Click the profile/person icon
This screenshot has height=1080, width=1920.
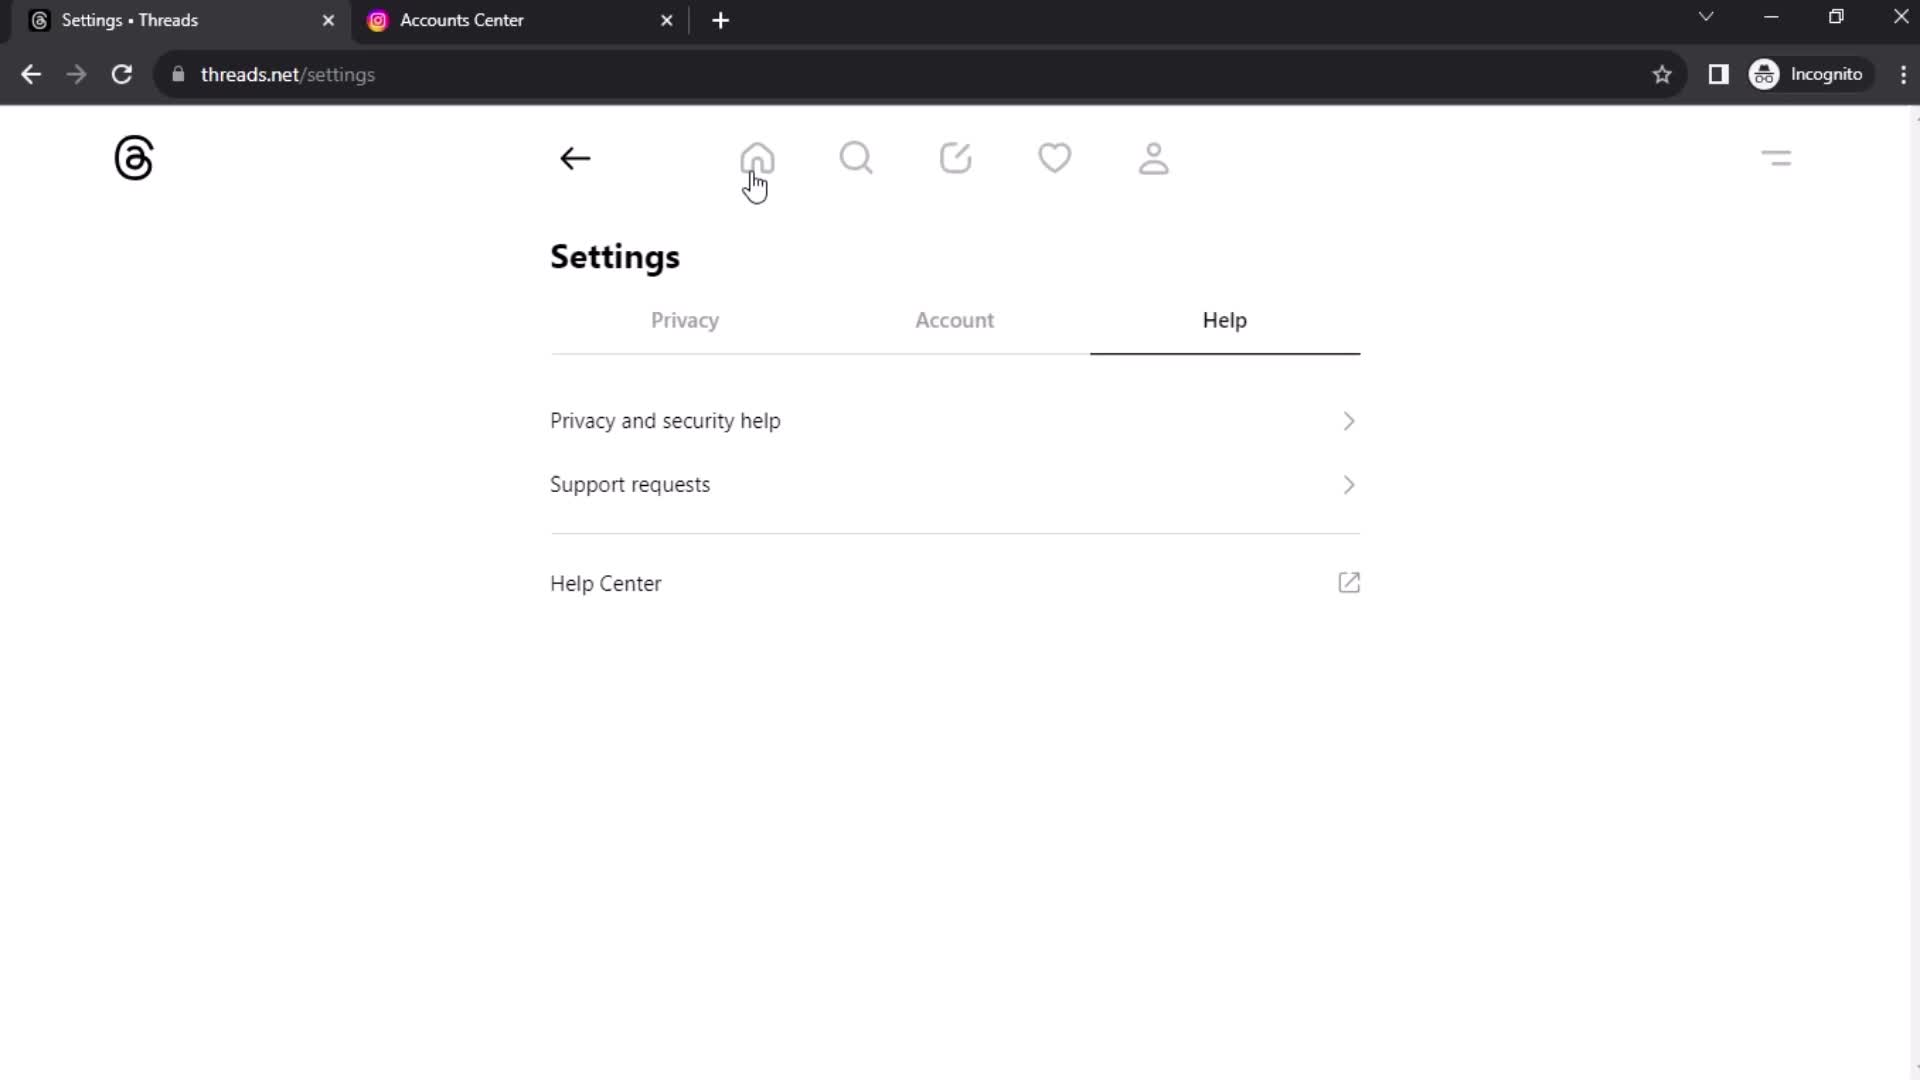tap(1154, 158)
